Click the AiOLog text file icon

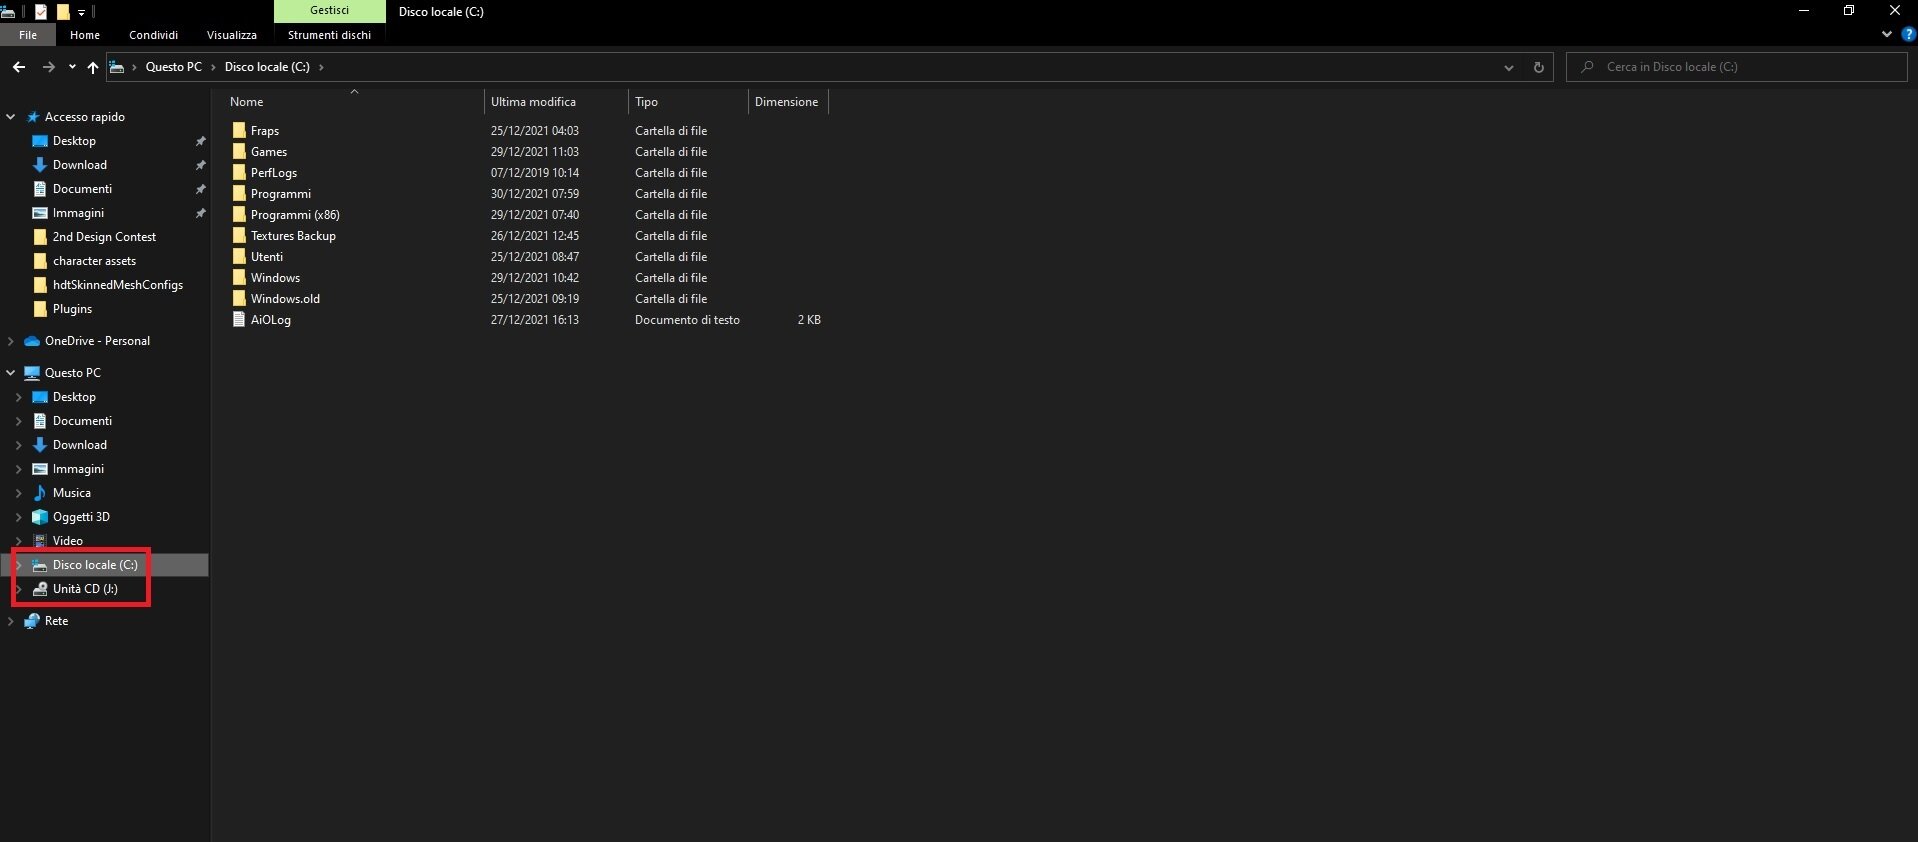click(x=239, y=319)
